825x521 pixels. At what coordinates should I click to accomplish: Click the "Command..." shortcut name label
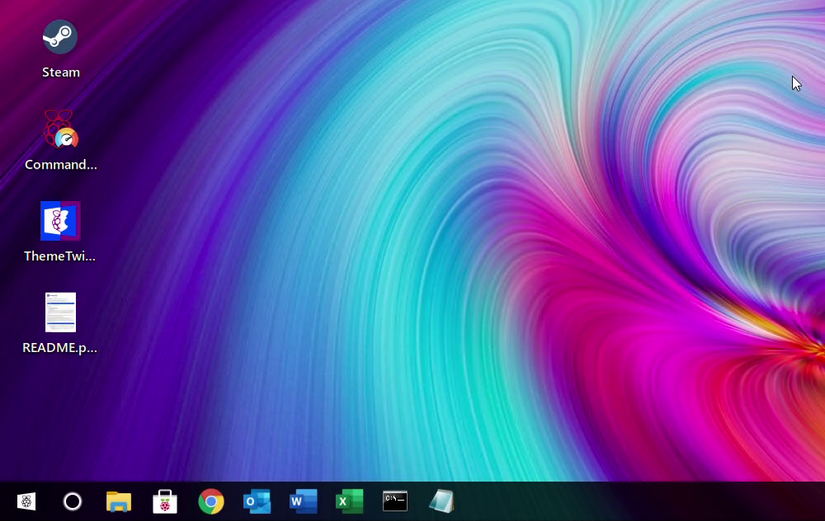(60, 164)
